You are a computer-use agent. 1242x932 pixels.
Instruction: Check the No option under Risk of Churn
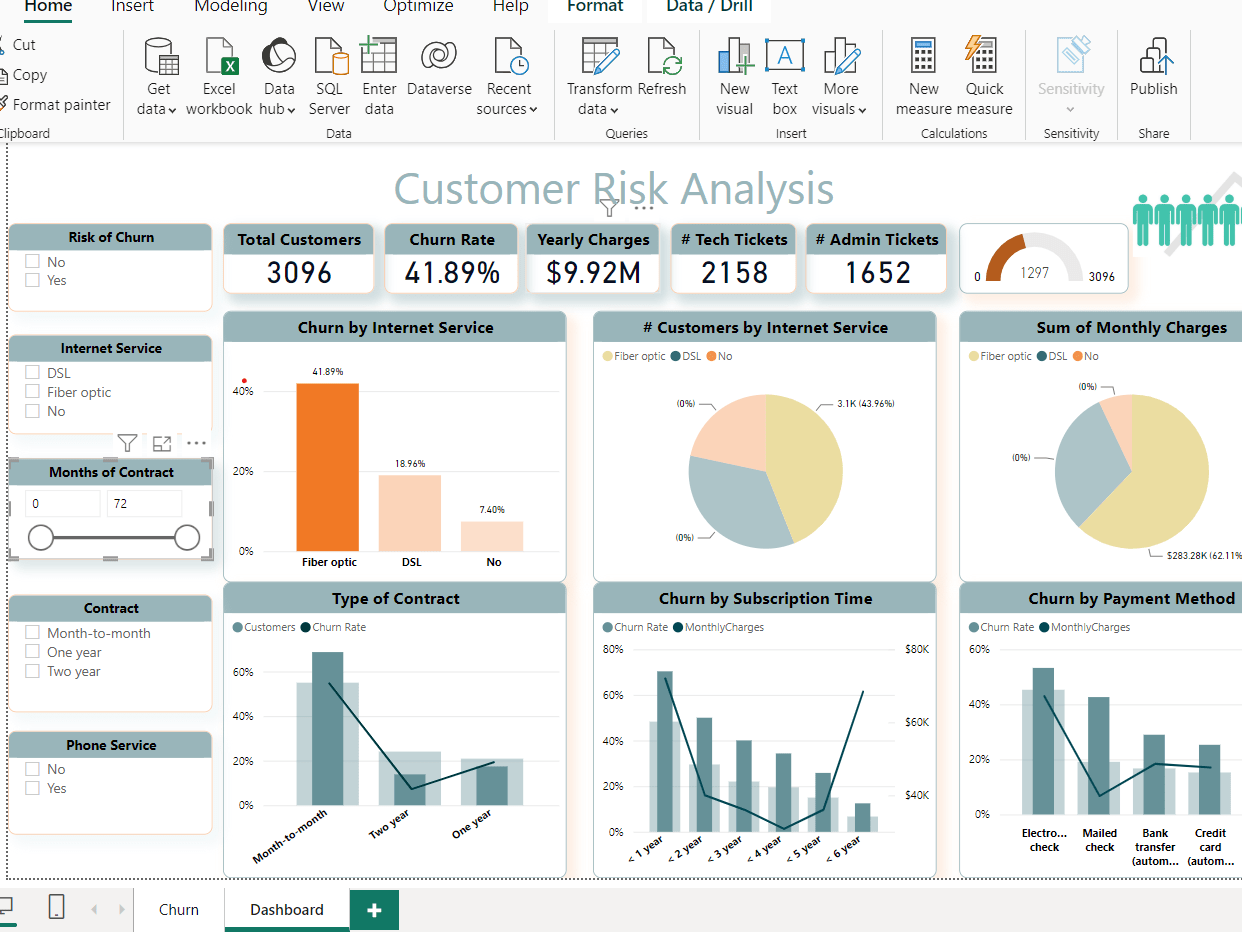[x=30, y=261]
